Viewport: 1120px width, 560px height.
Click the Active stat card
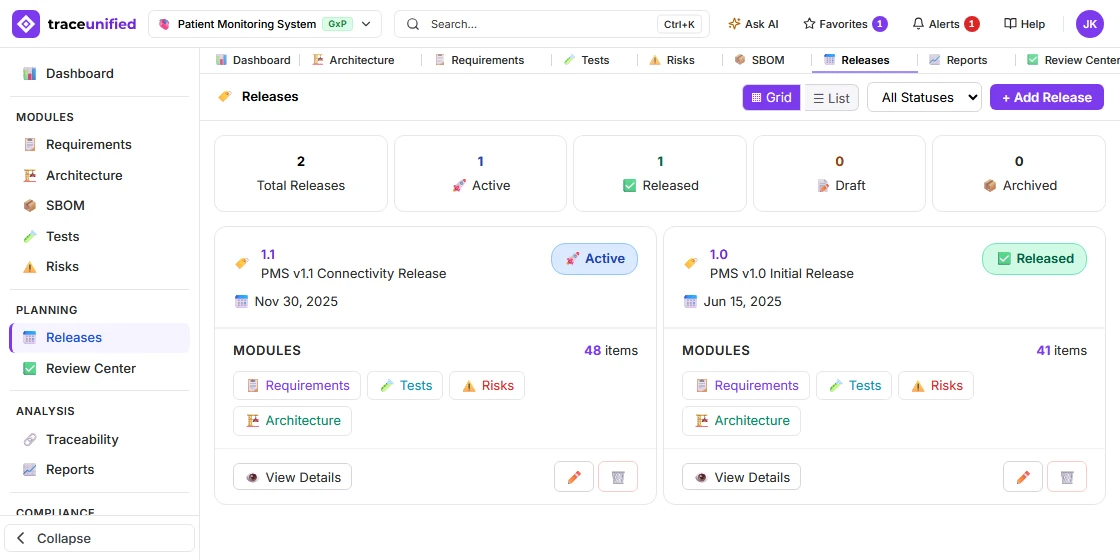coord(481,174)
